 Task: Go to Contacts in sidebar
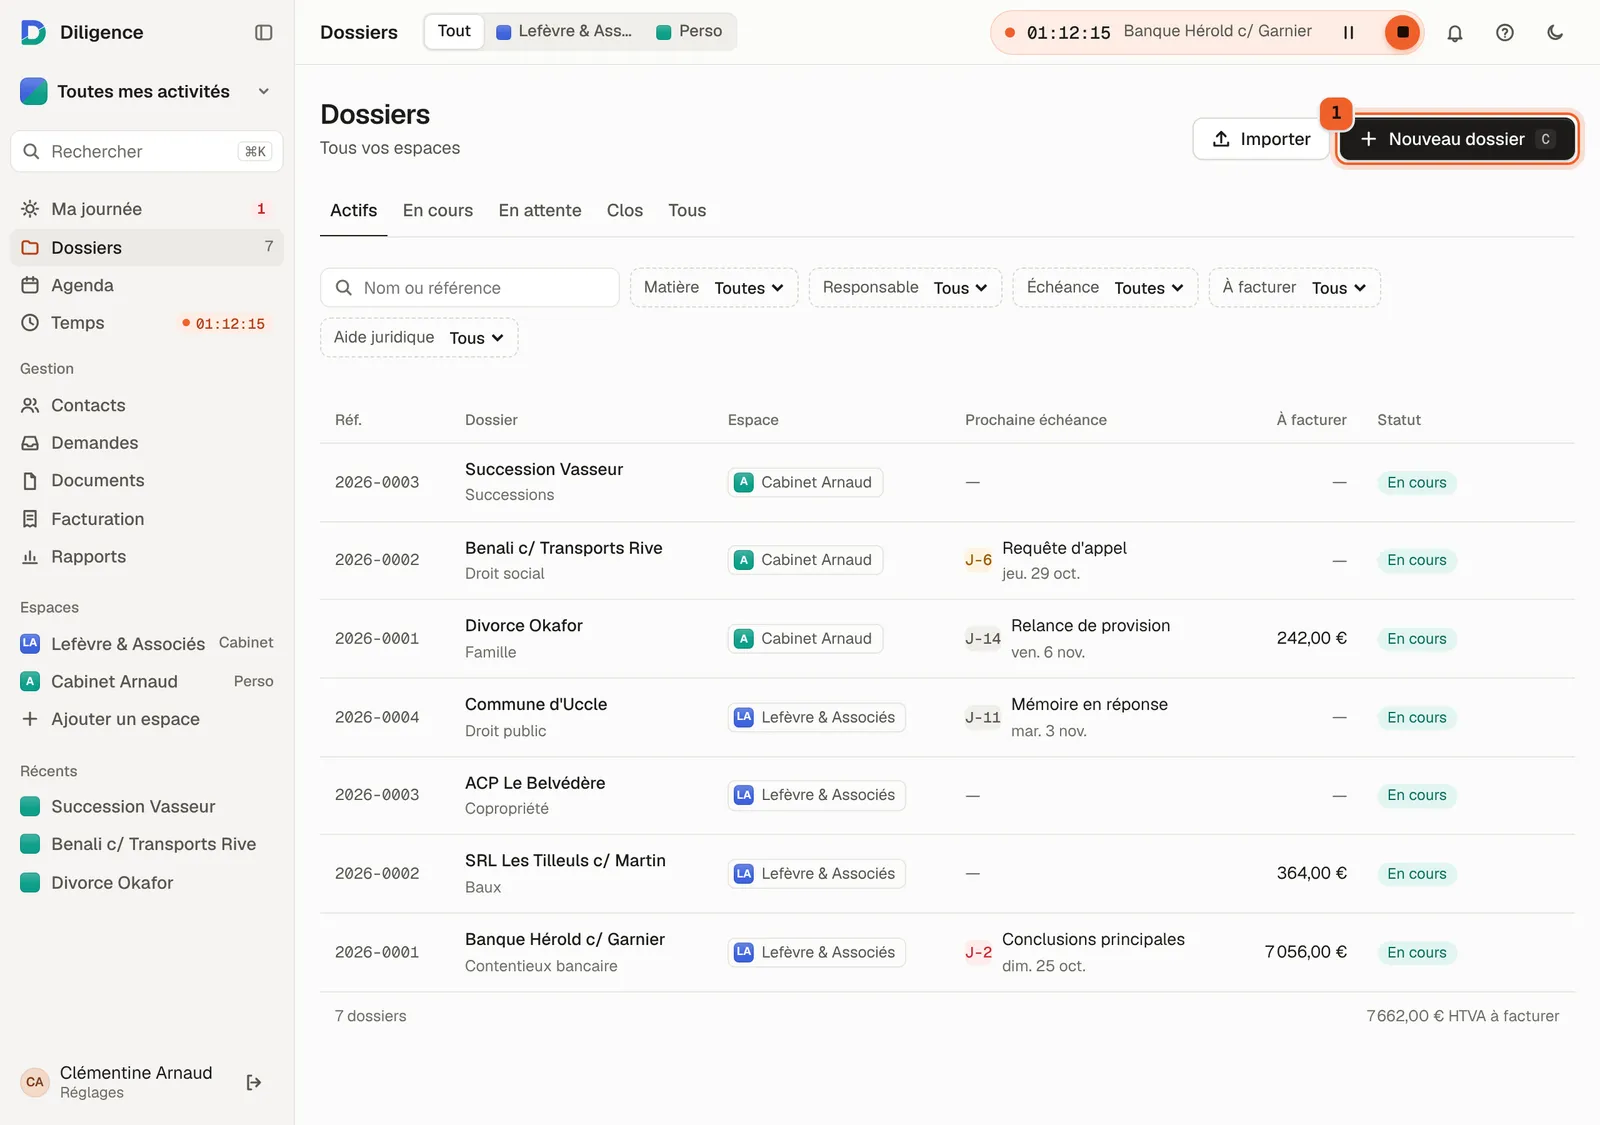tap(147, 405)
